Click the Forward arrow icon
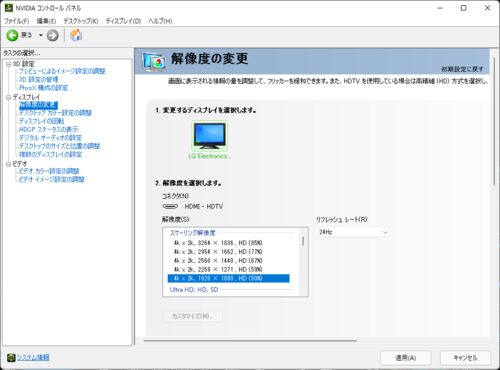 (x=52, y=35)
